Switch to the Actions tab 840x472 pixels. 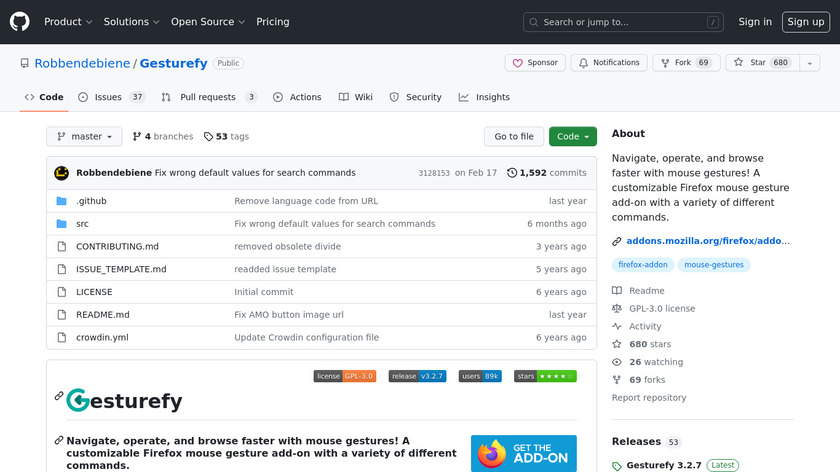[297, 98]
